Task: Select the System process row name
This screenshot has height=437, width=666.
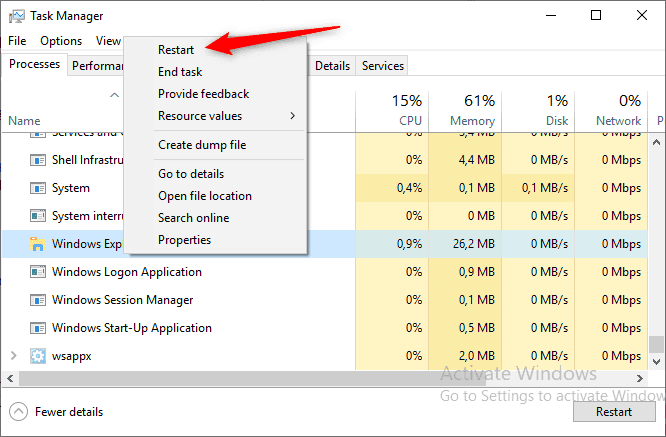Action: (71, 188)
